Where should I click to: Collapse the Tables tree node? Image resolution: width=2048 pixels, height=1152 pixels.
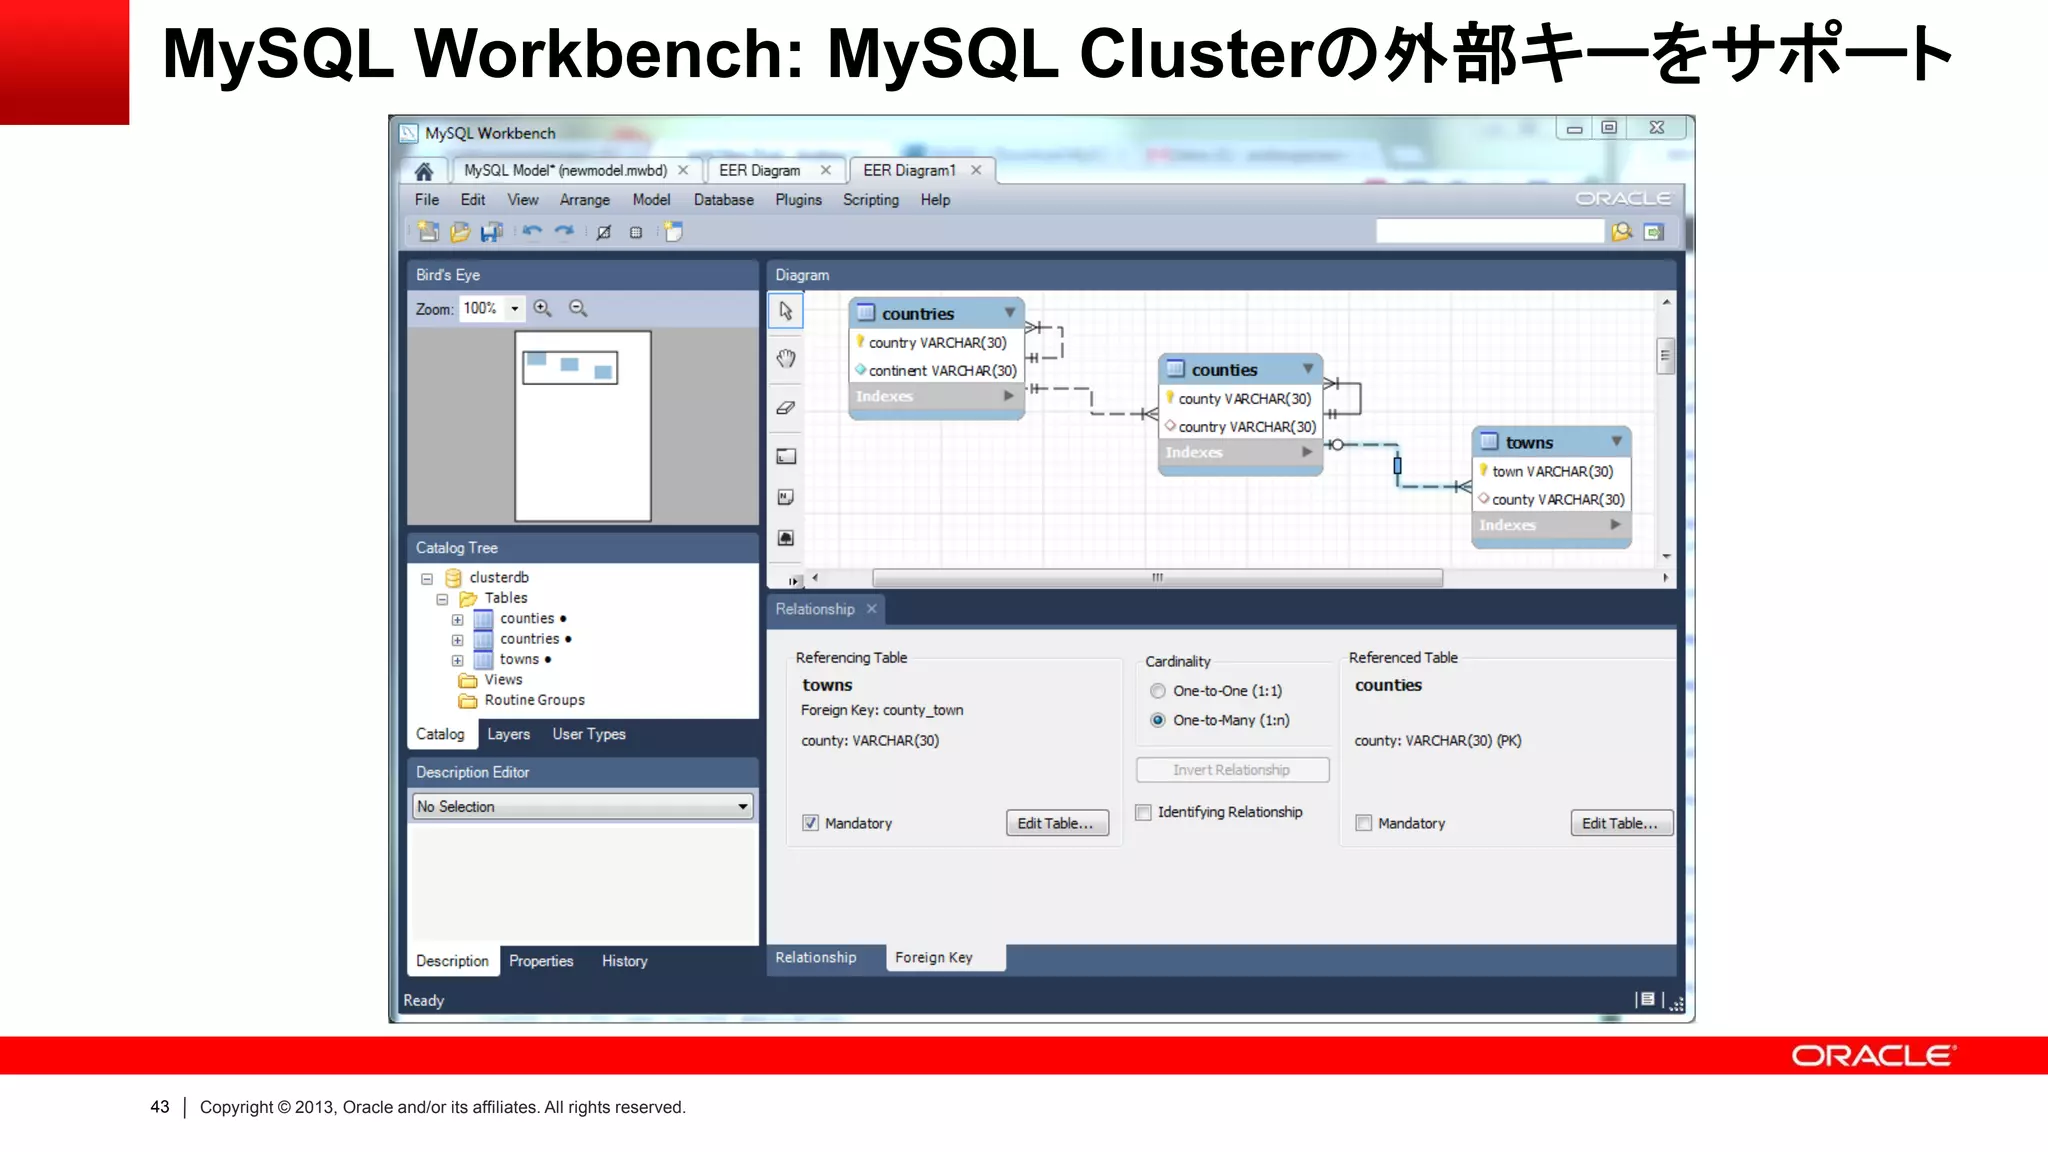point(442,599)
